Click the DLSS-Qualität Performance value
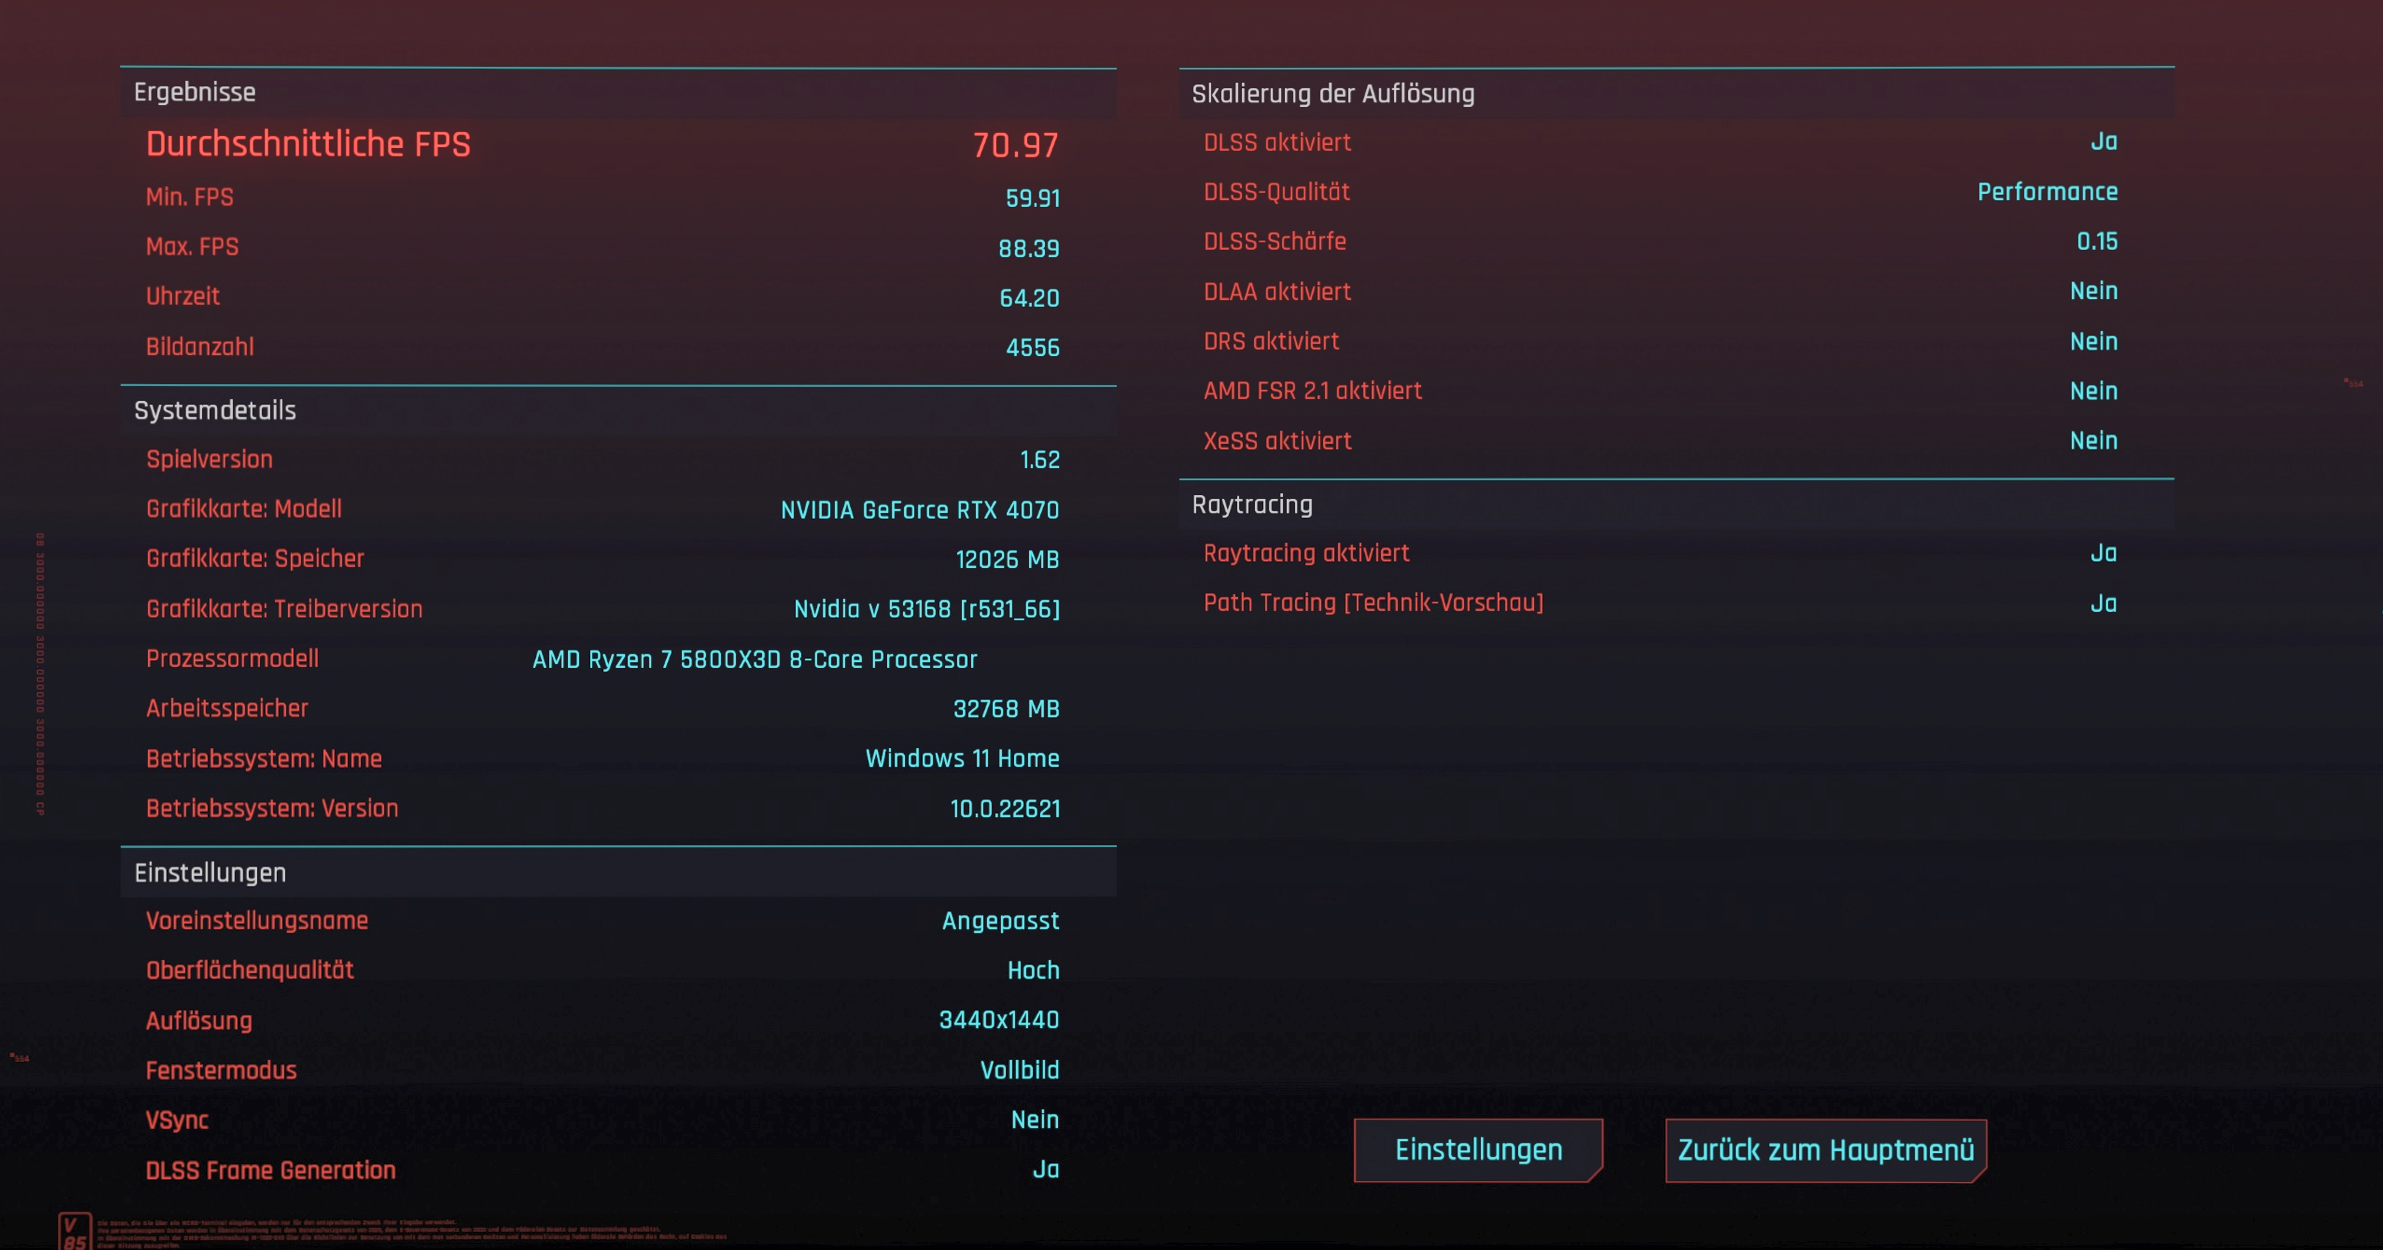The image size is (2383, 1250). [x=2047, y=192]
